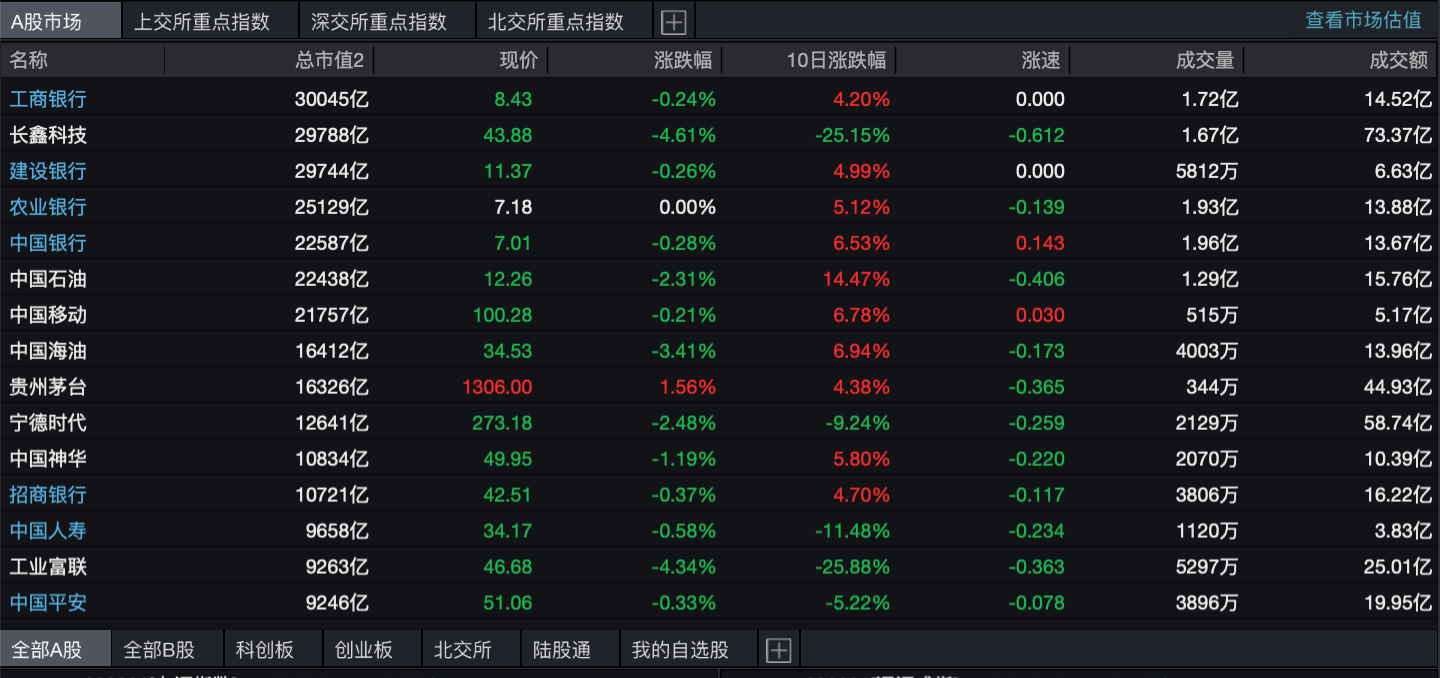
Task: Open the 中国人寿 stock link
Action: point(48,531)
